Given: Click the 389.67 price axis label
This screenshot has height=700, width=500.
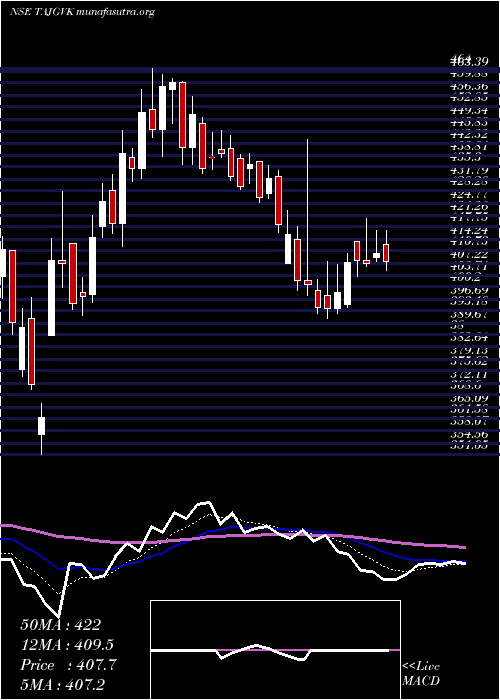Looking at the screenshot, I should tap(470, 315).
